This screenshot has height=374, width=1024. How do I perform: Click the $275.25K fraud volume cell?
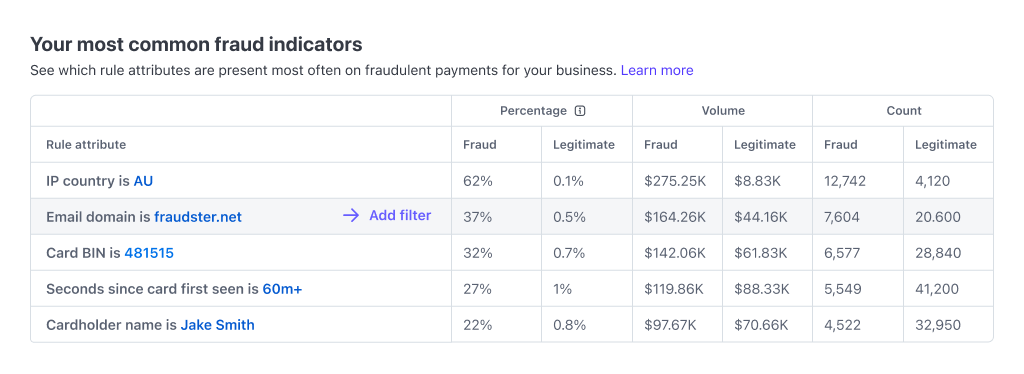coord(677,181)
